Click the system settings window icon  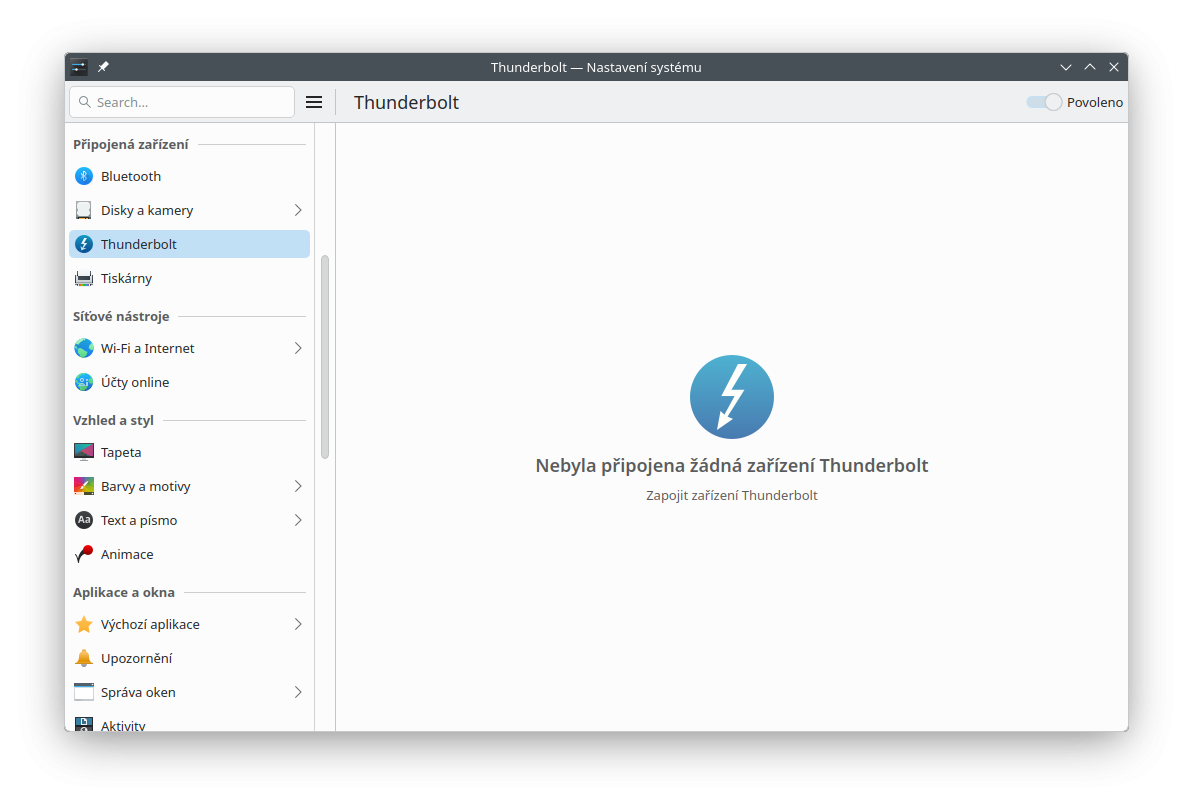click(x=79, y=67)
